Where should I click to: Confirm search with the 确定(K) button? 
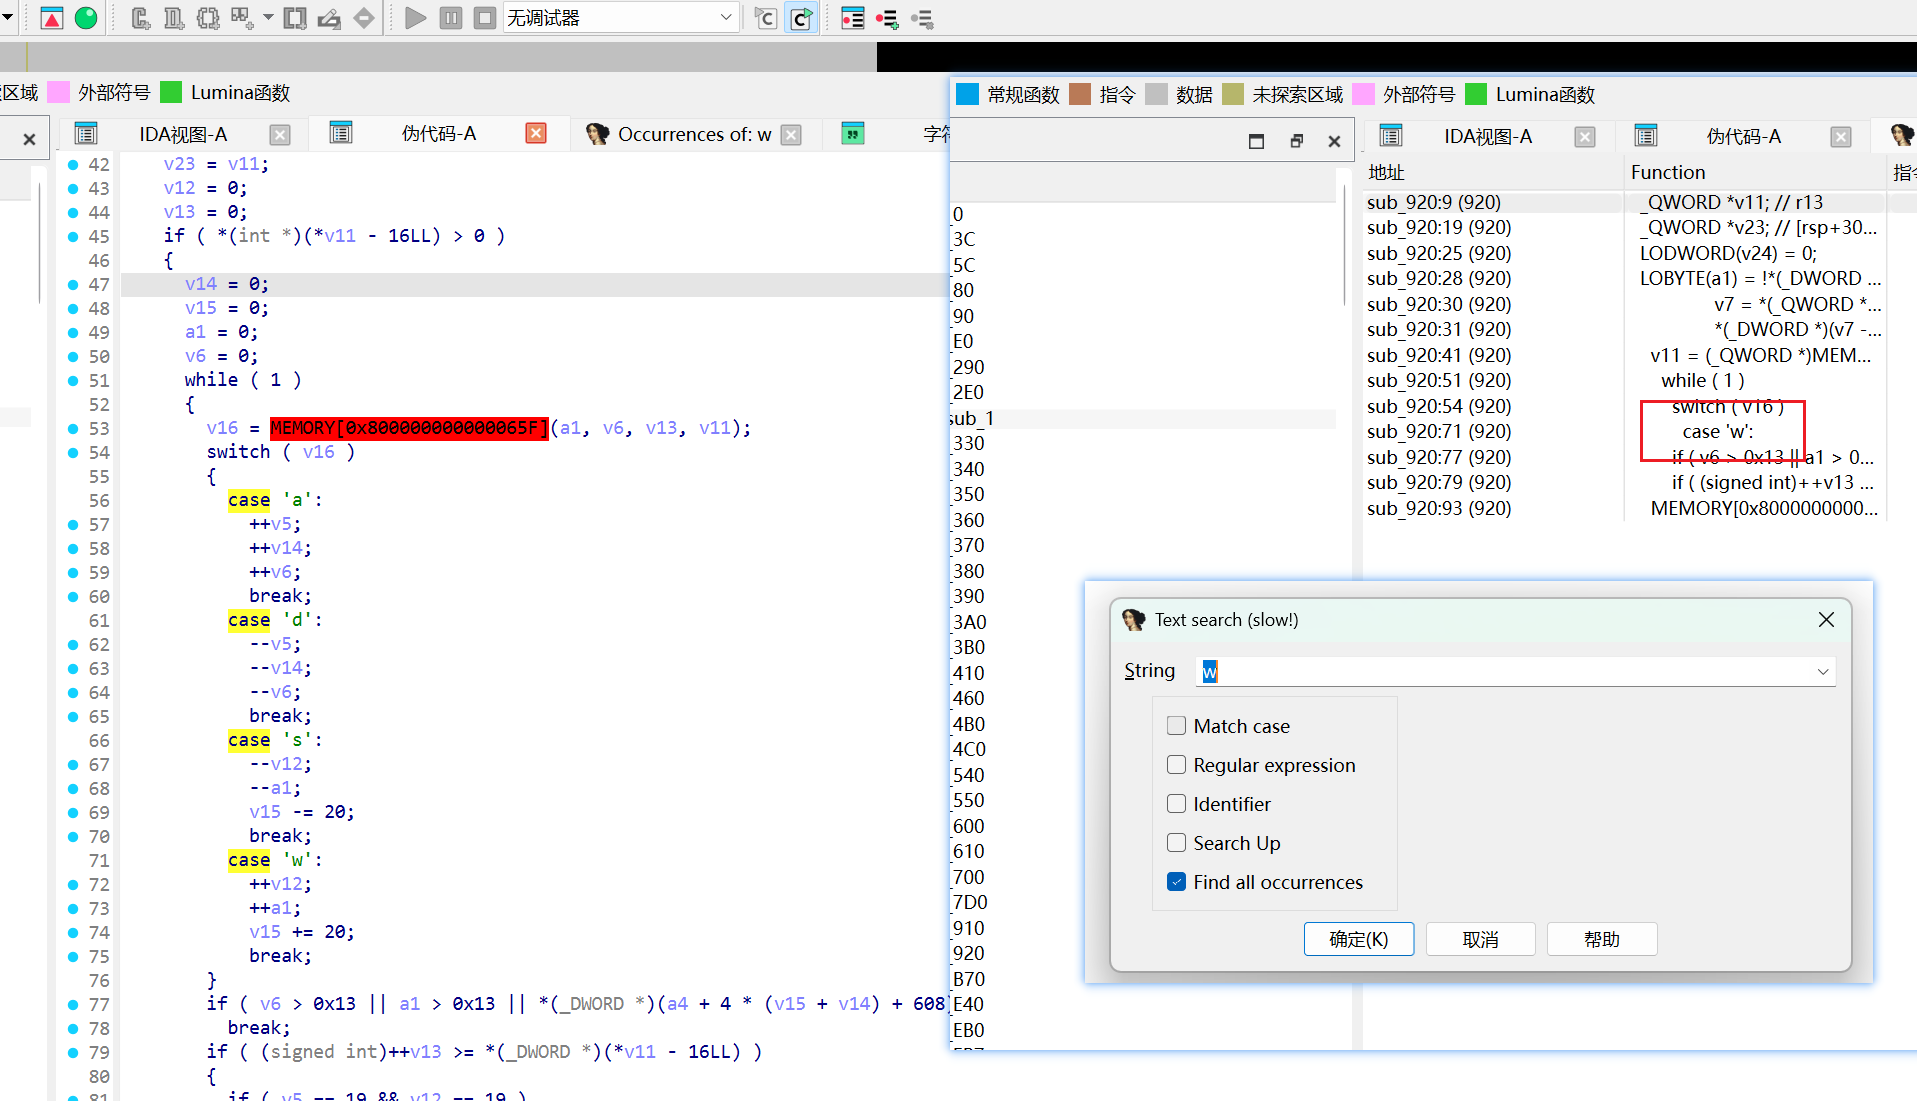[1358, 939]
